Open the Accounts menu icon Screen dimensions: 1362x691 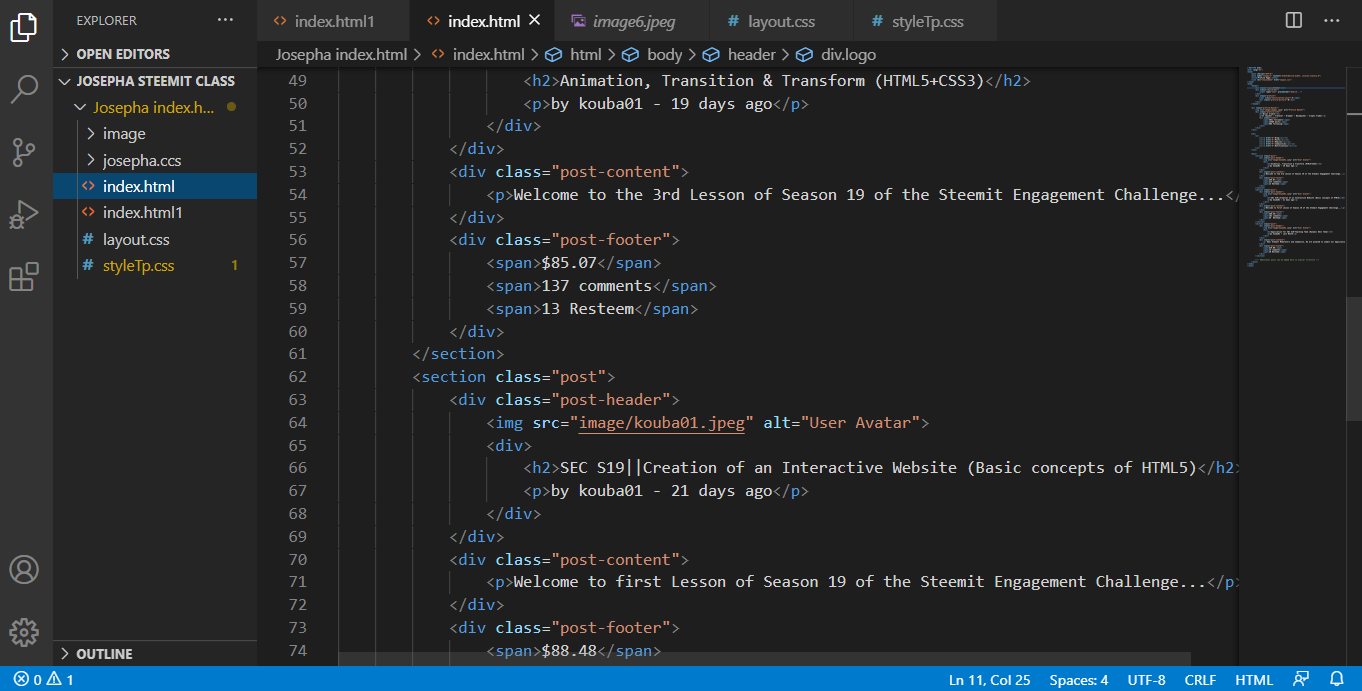pos(24,569)
